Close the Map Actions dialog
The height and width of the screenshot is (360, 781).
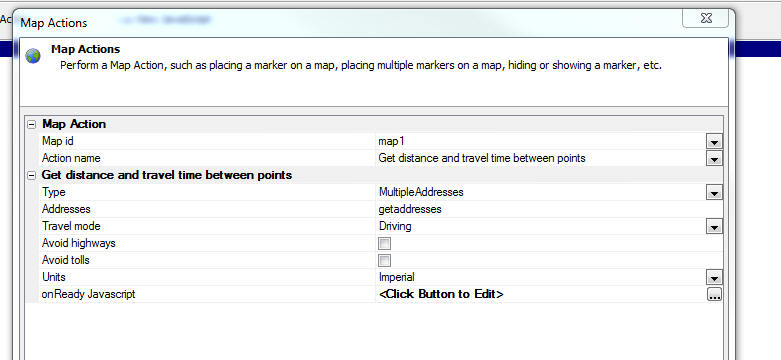click(x=705, y=18)
